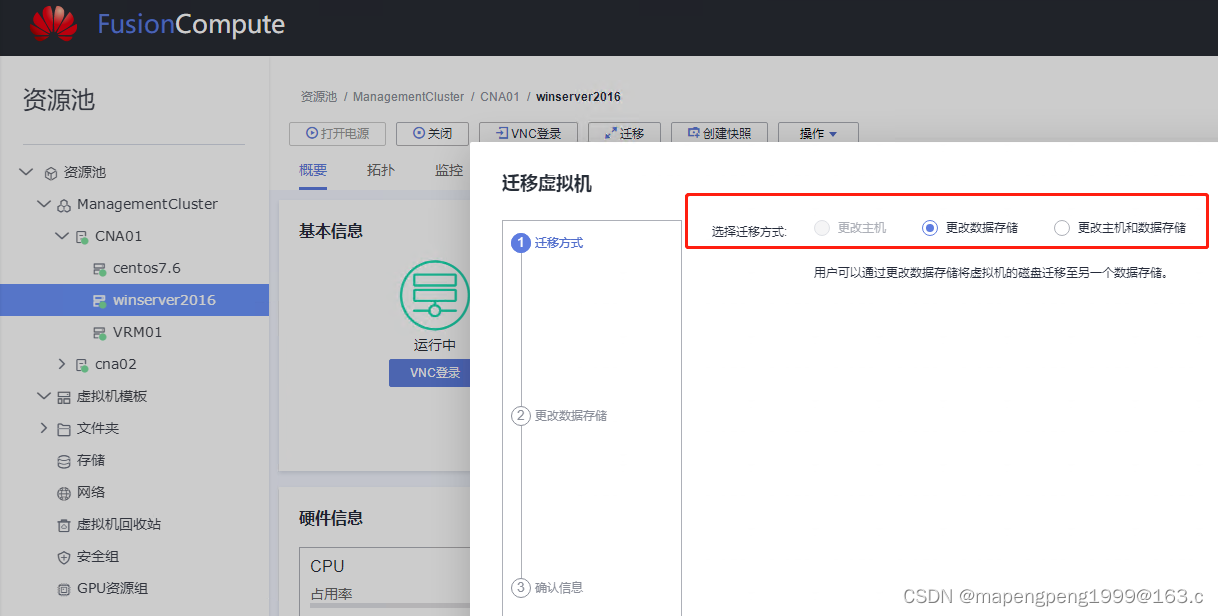Select 更改主机 migration option

point(822,228)
